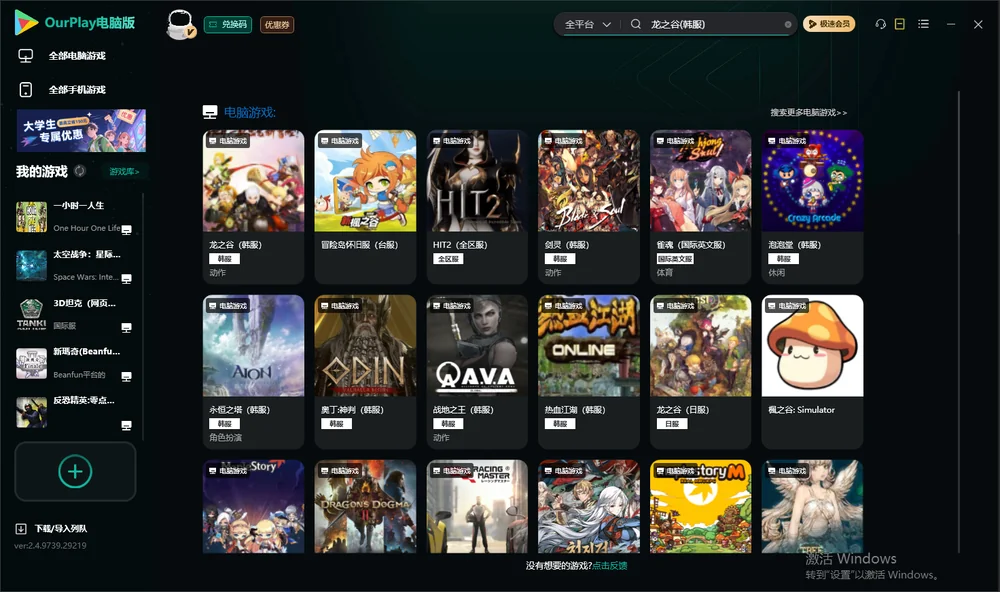The height and width of the screenshot is (592, 1000).
Task: Click the download icon beside 下载/导入列队
Action: (21, 529)
